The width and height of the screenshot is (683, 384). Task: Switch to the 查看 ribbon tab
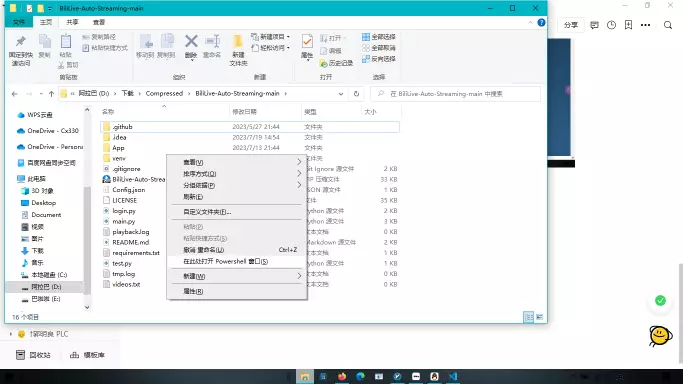coord(99,22)
